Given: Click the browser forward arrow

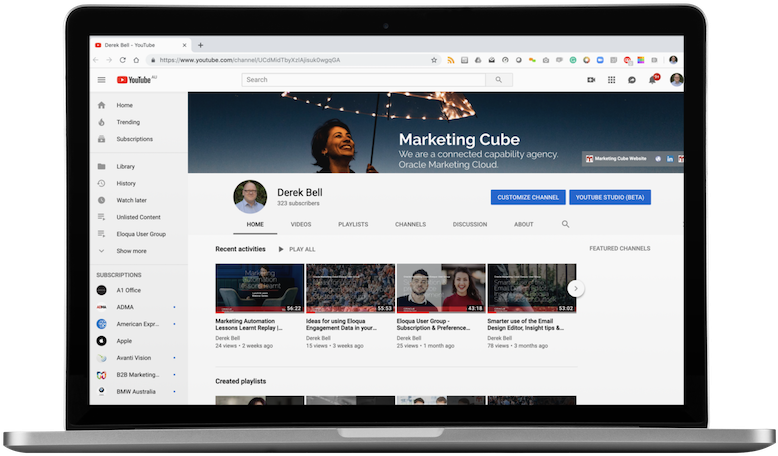Looking at the screenshot, I should (109, 60).
